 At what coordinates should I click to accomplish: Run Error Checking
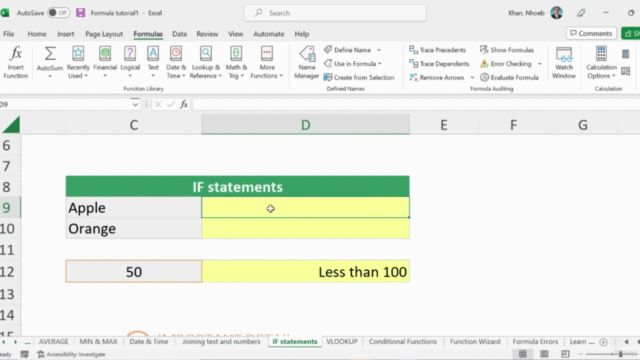pos(506,64)
